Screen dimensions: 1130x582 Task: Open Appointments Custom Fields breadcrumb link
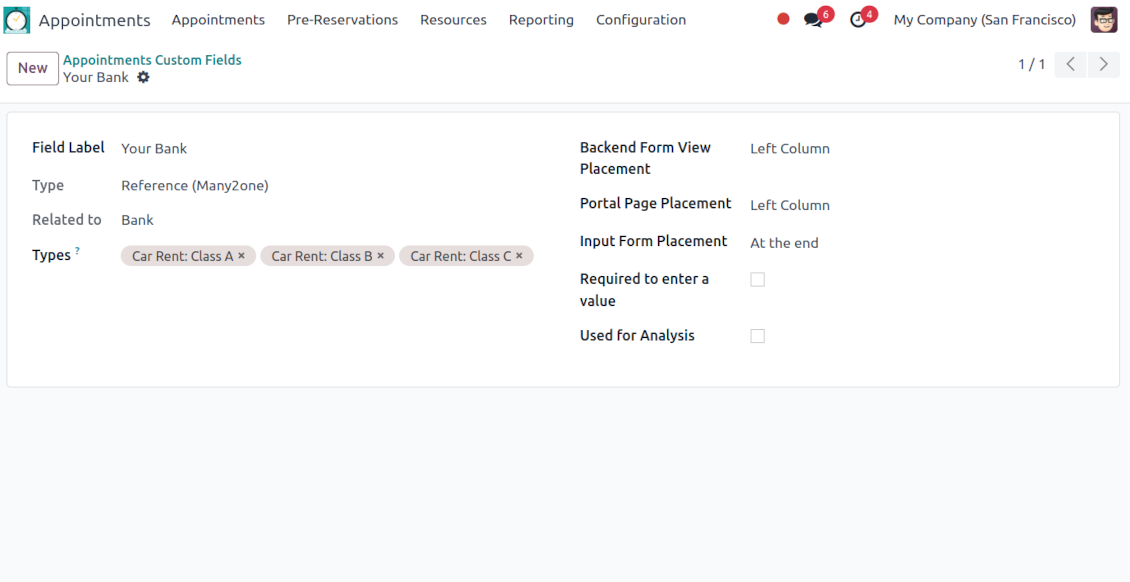click(x=152, y=60)
